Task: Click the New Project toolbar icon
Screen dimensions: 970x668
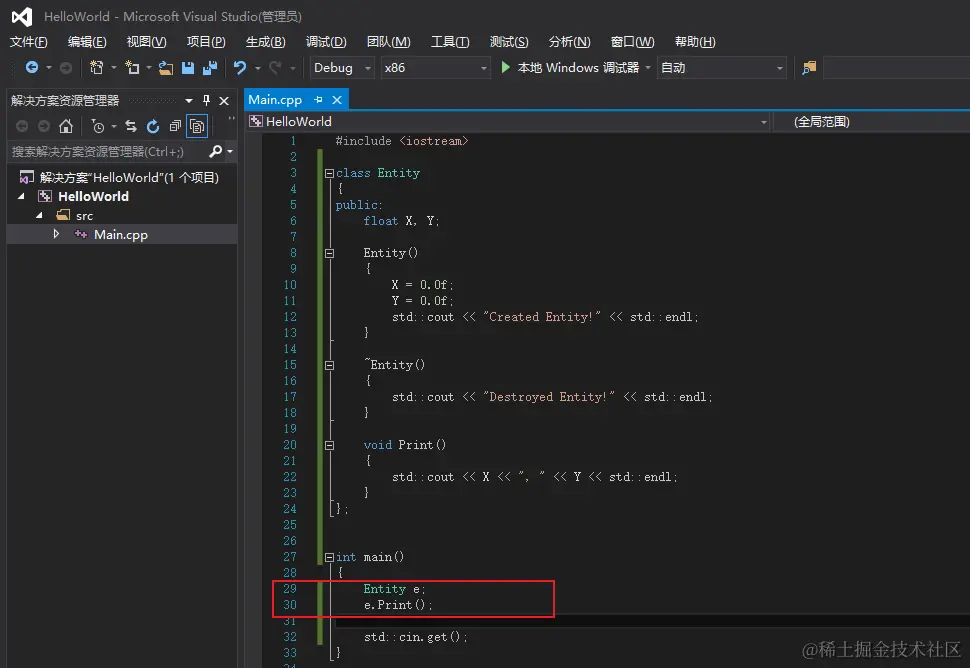Action: pyautogui.click(x=97, y=67)
